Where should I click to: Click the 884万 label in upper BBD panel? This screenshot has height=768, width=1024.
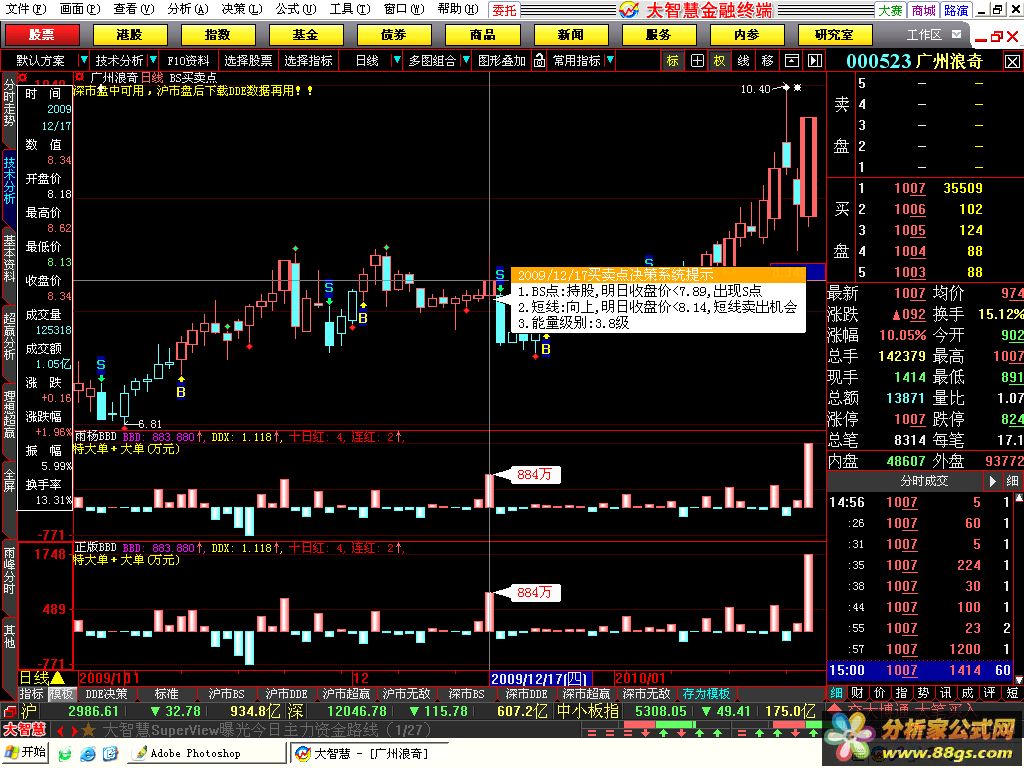click(x=534, y=475)
